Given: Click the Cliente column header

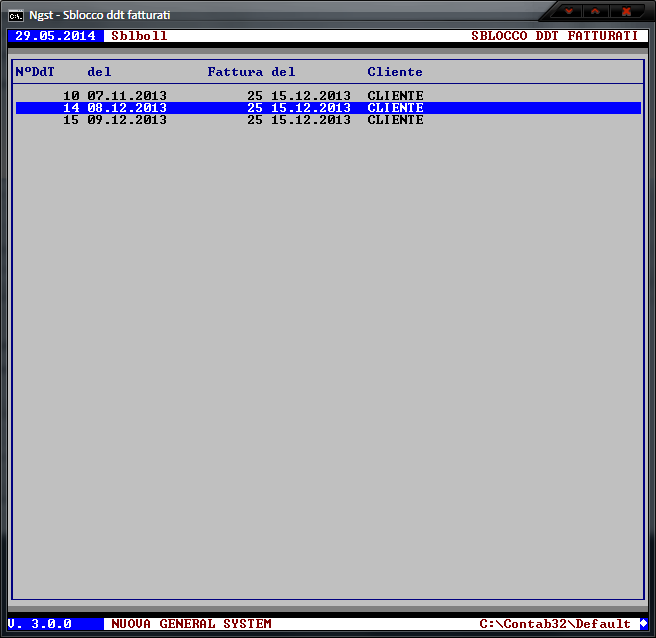Looking at the screenshot, I should coord(395,72).
